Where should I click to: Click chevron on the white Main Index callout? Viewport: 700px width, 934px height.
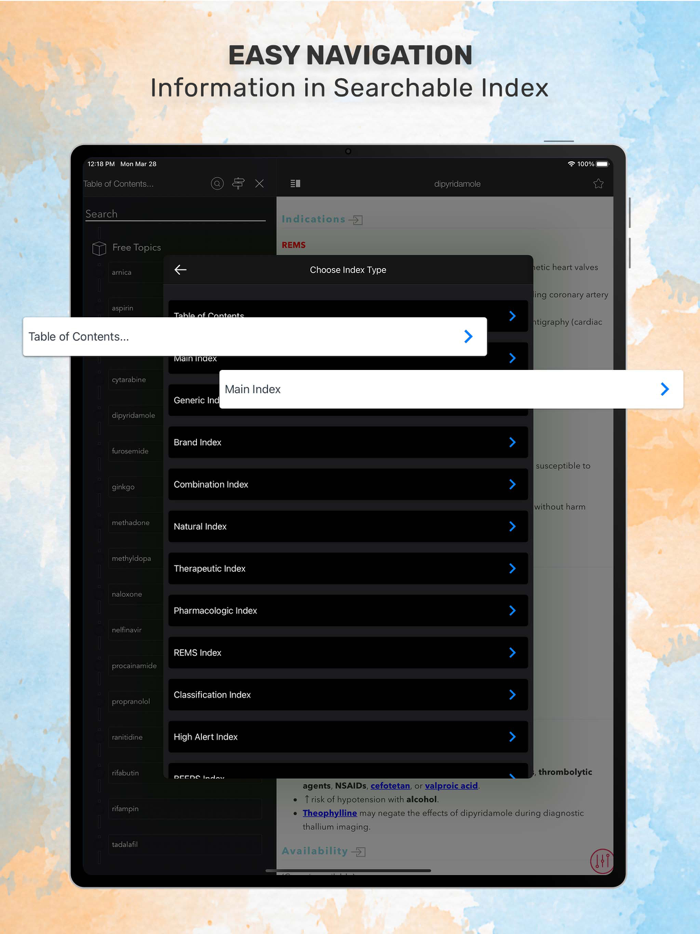click(x=665, y=389)
